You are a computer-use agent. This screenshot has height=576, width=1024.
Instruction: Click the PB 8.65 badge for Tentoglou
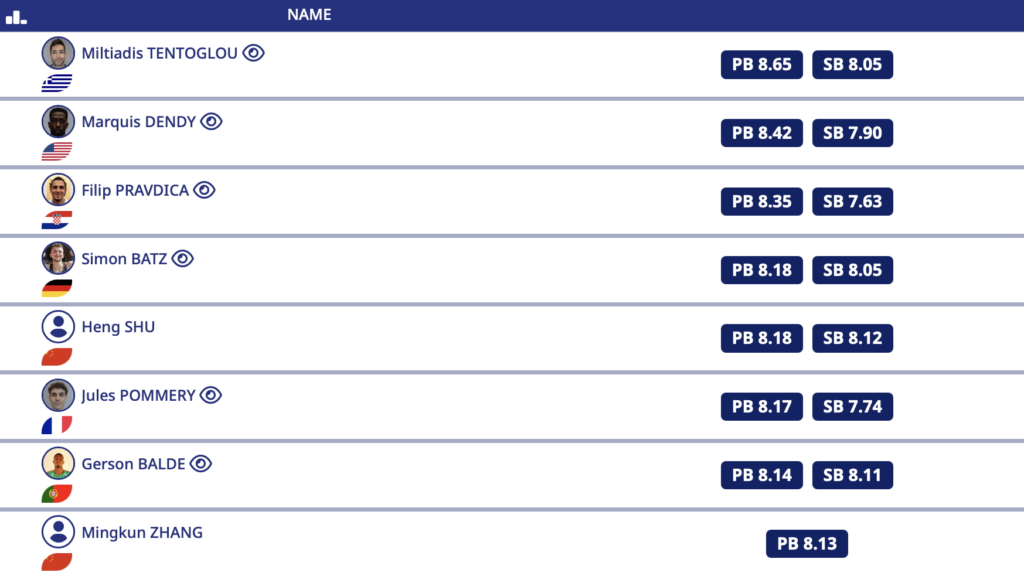point(761,65)
